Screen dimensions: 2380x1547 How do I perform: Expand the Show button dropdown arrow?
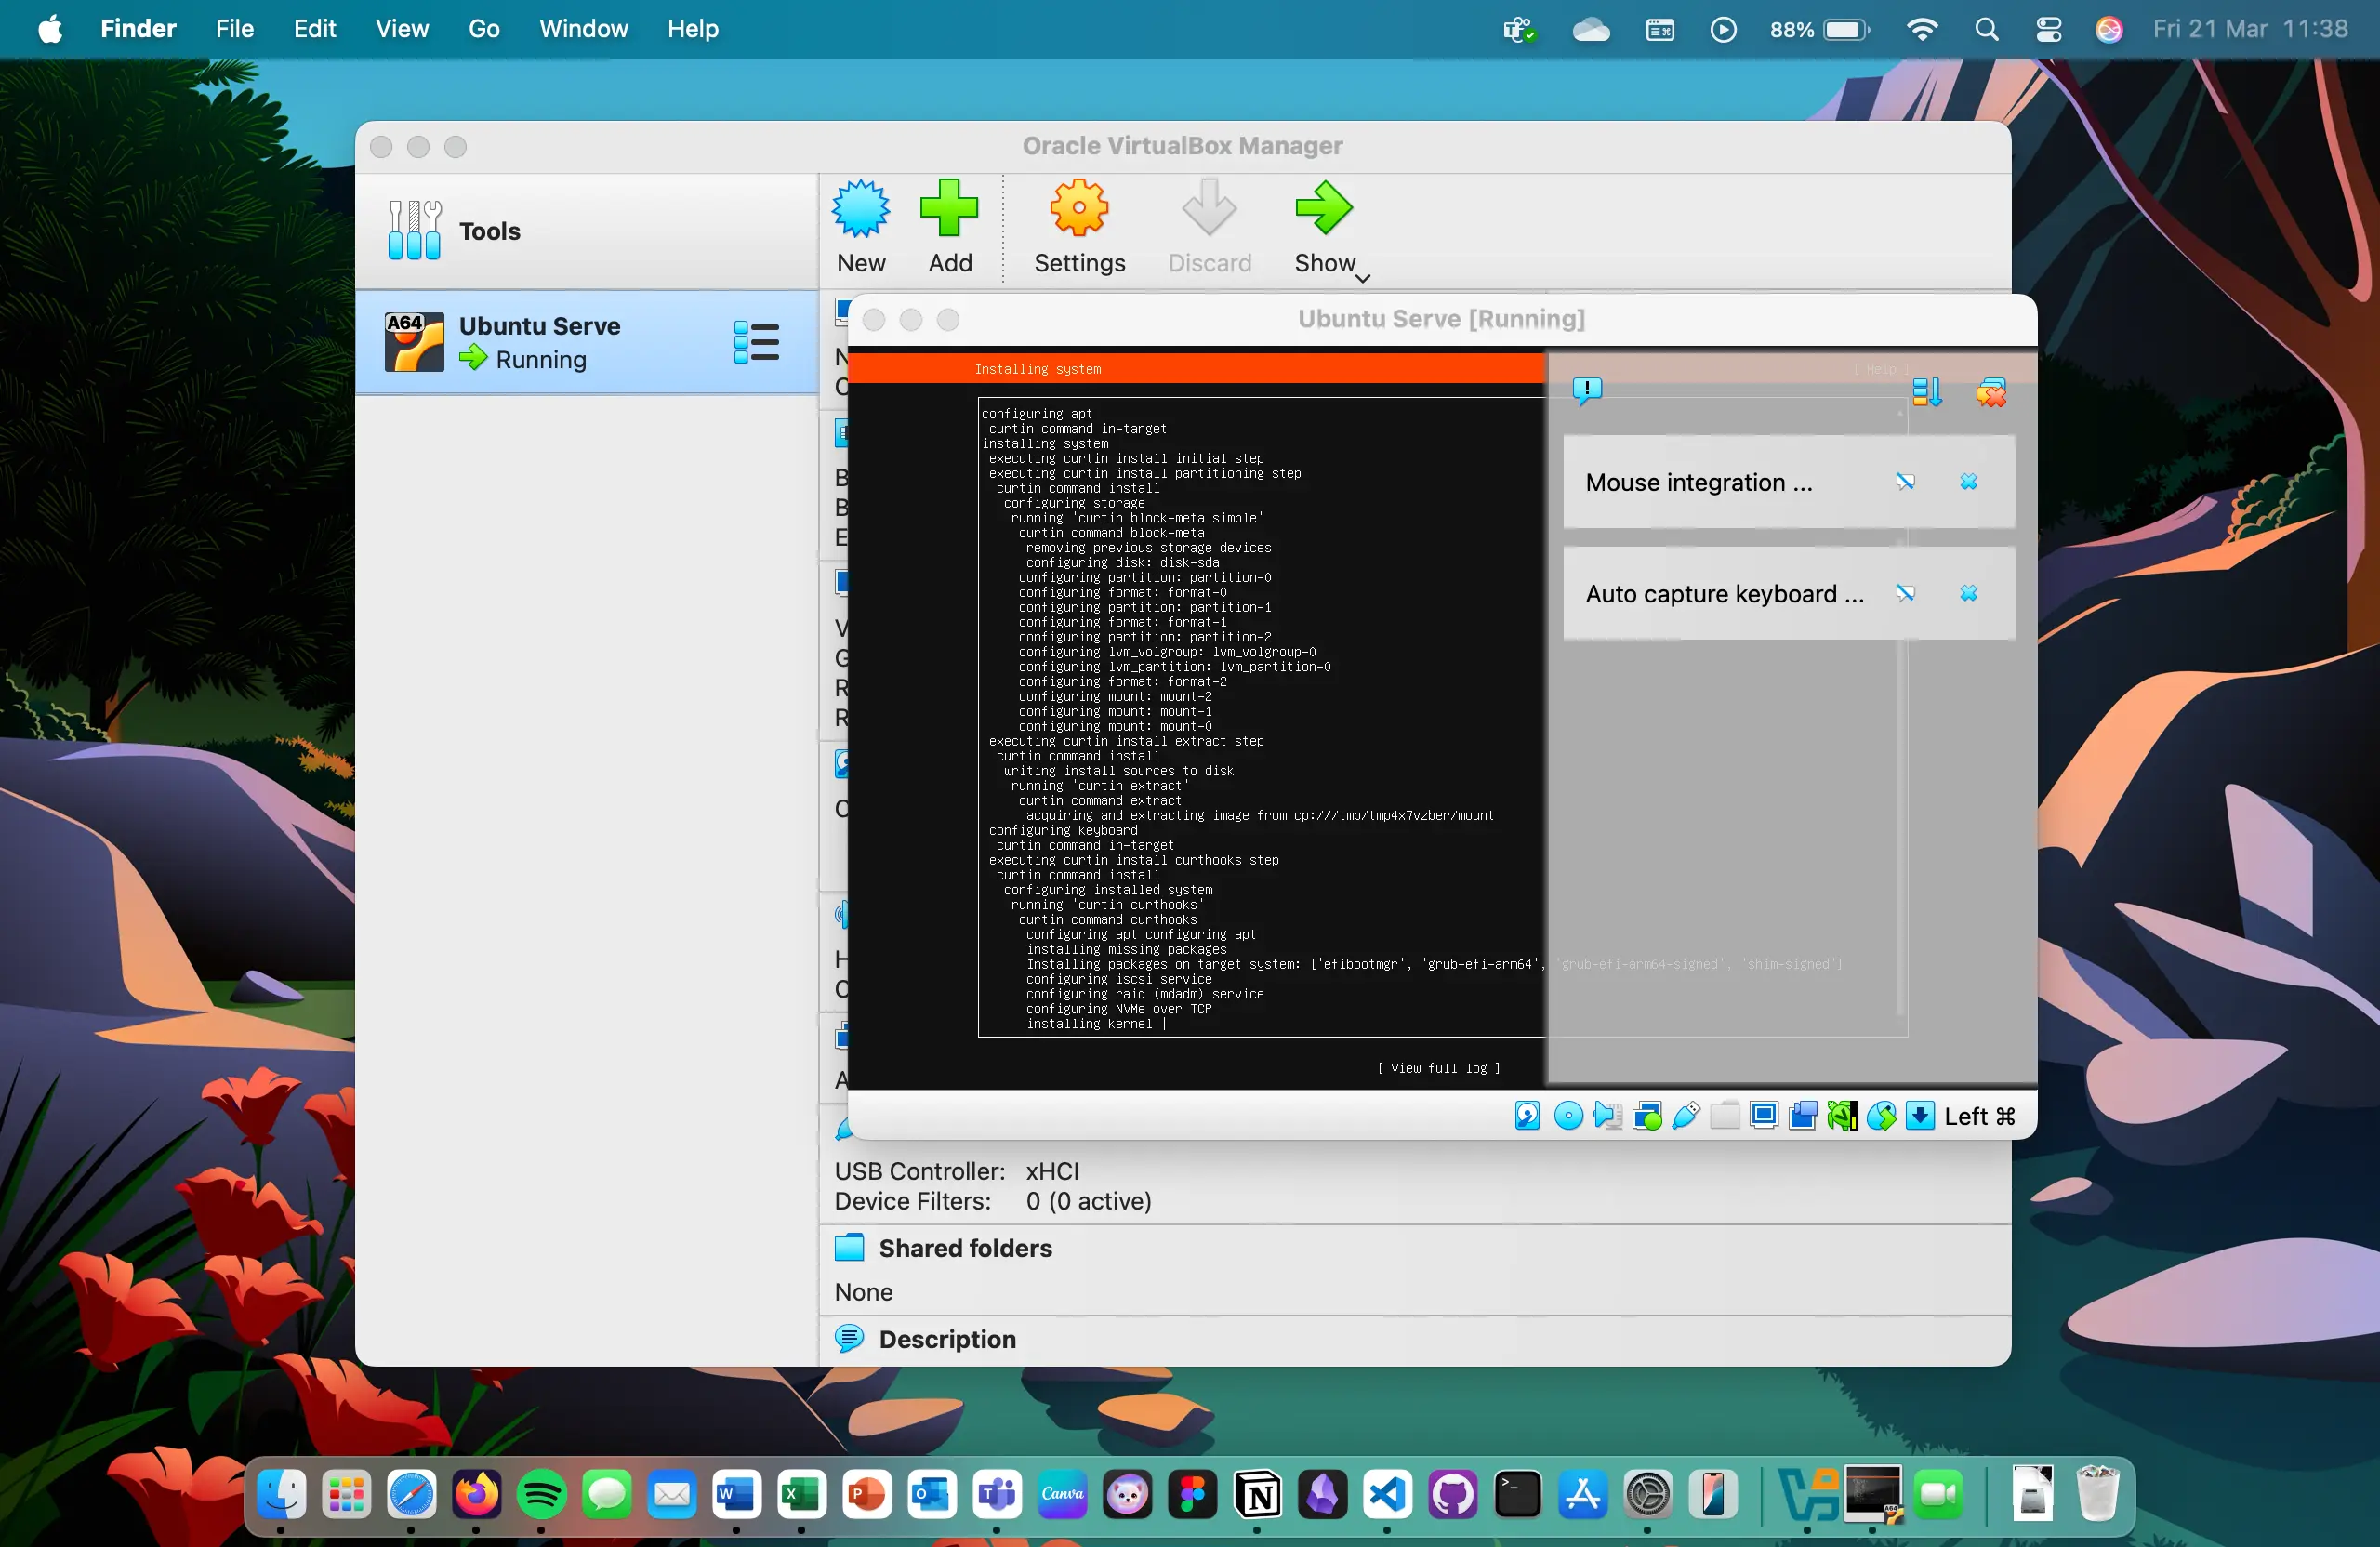pos(1362,278)
